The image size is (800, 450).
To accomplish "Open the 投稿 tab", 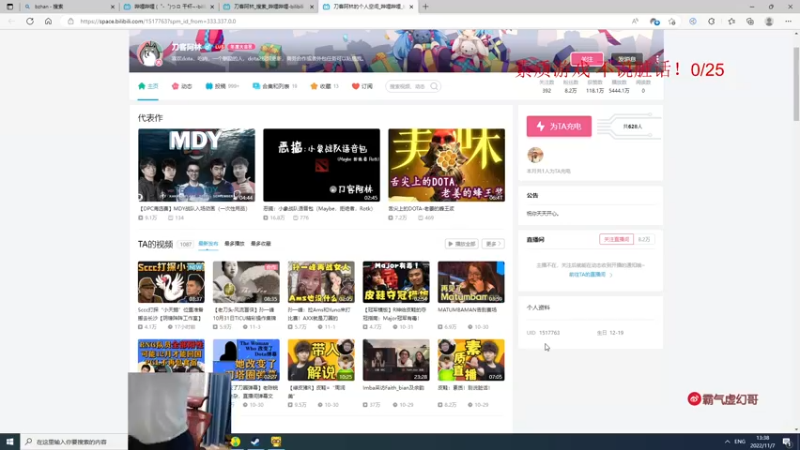I will click(x=222, y=86).
